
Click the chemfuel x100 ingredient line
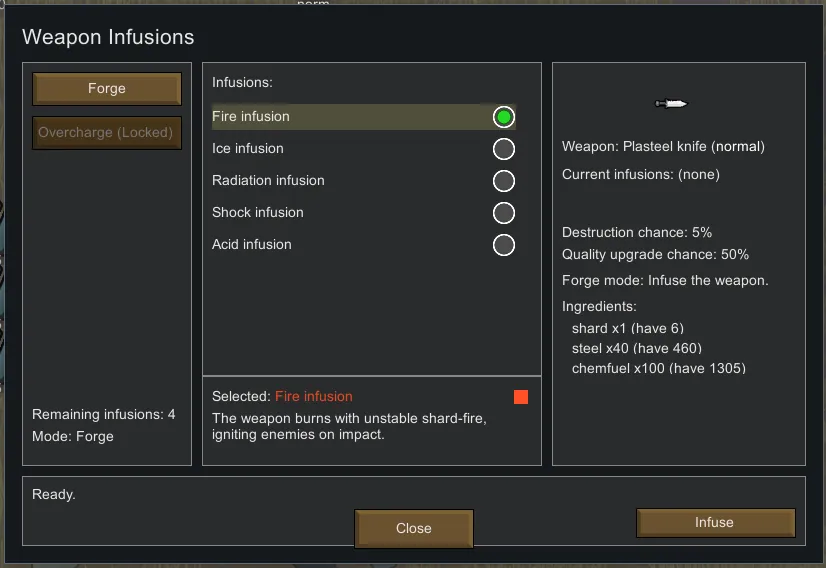point(658,369)
